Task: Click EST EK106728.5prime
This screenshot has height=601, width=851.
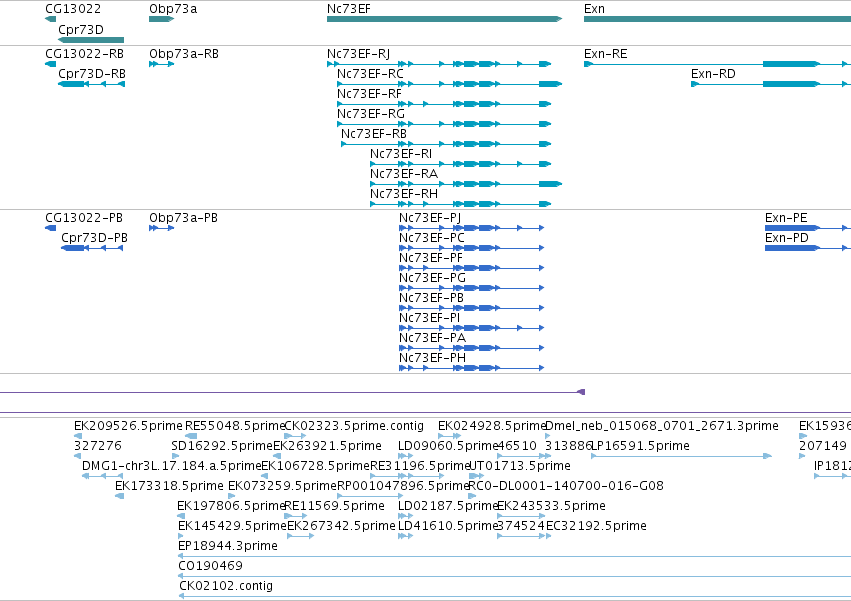Action: pos(265,476)
